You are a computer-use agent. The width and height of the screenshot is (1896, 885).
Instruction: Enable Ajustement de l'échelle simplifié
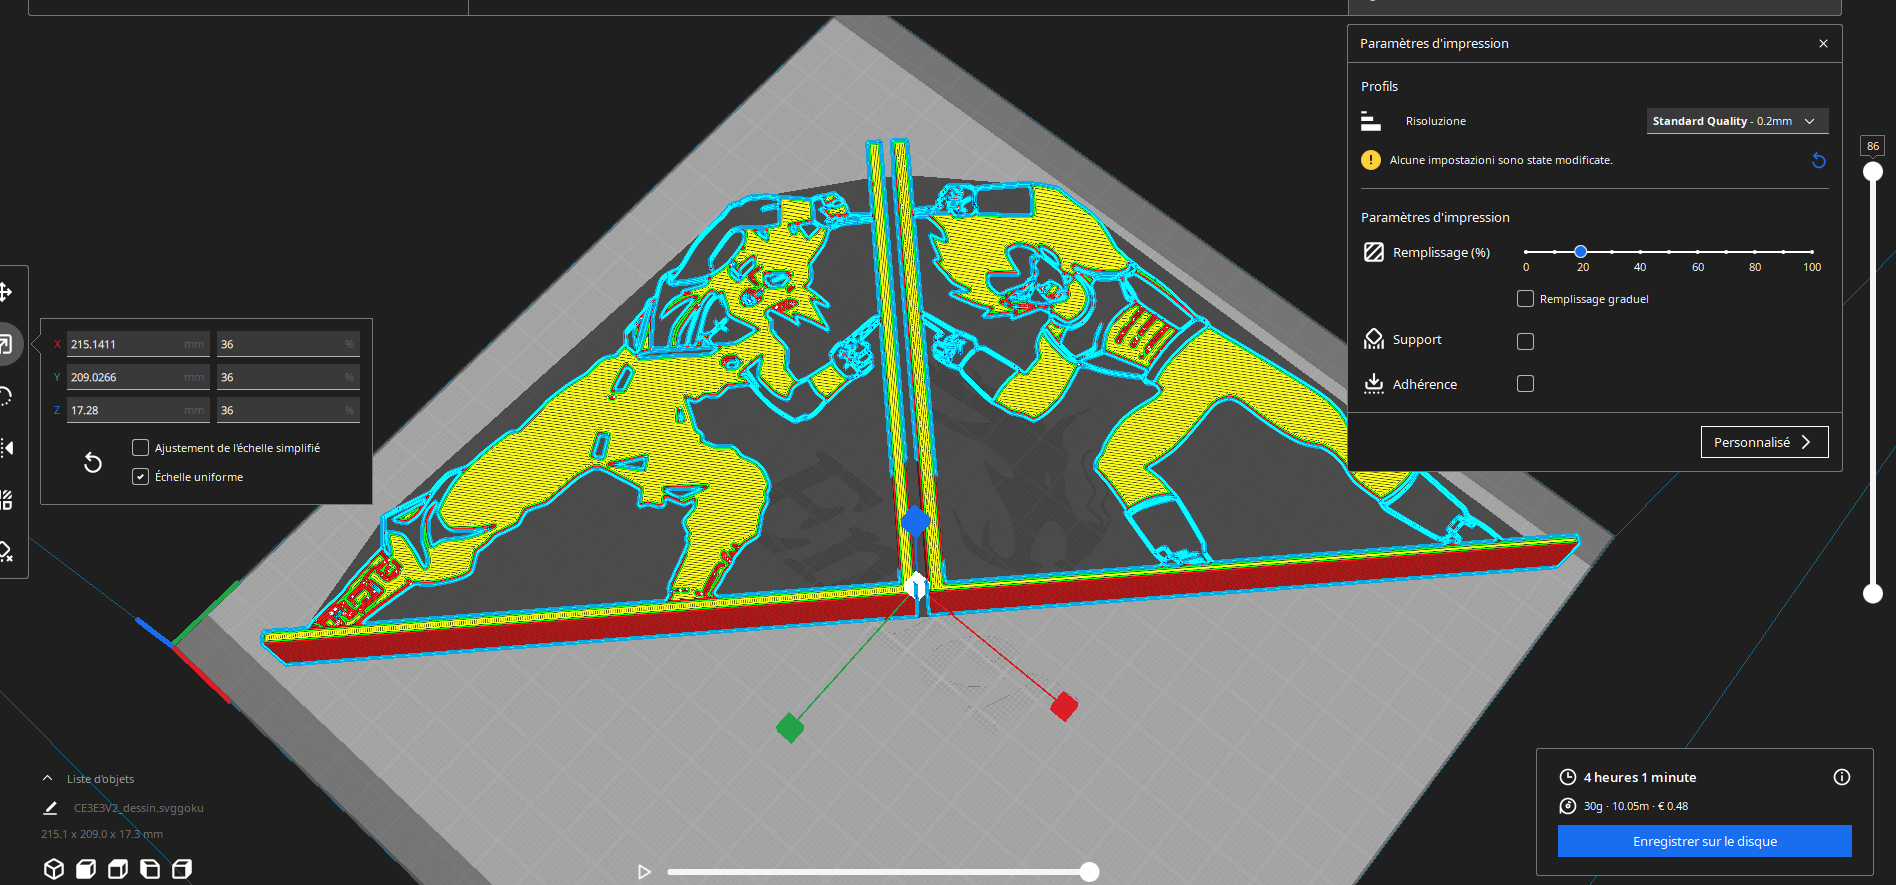(141, 448)
